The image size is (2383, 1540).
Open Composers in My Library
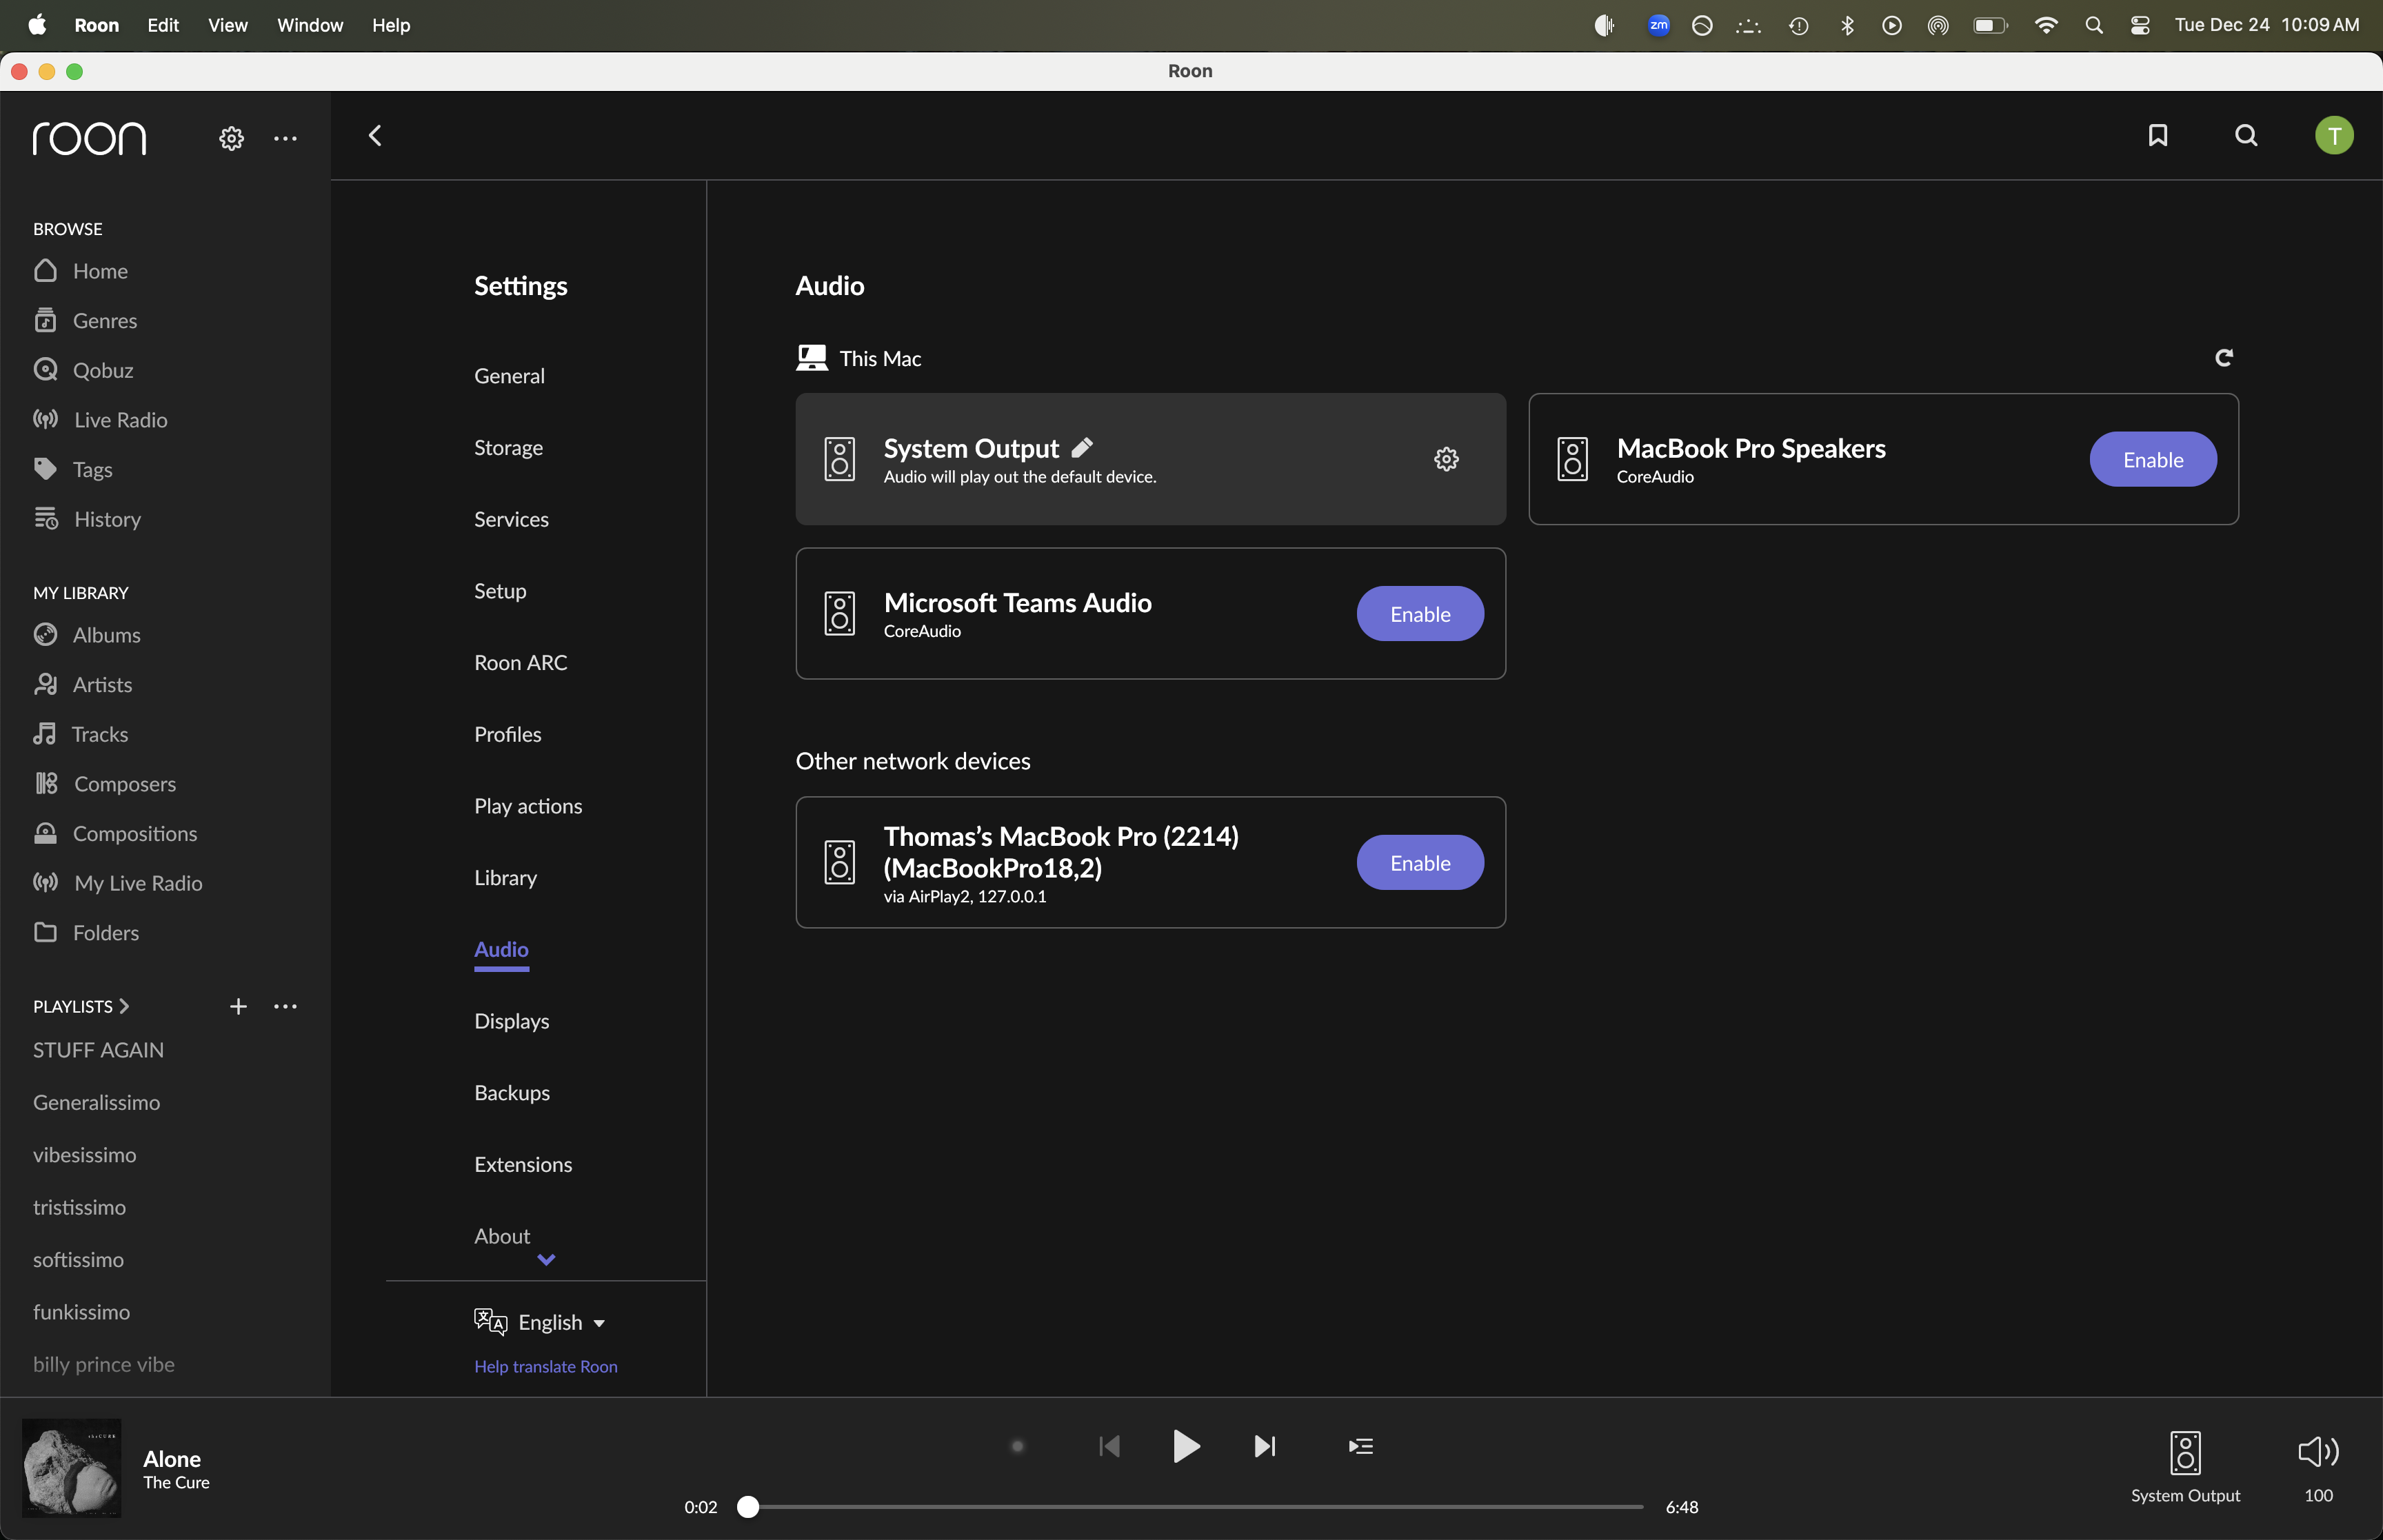(x=104, y=783)
